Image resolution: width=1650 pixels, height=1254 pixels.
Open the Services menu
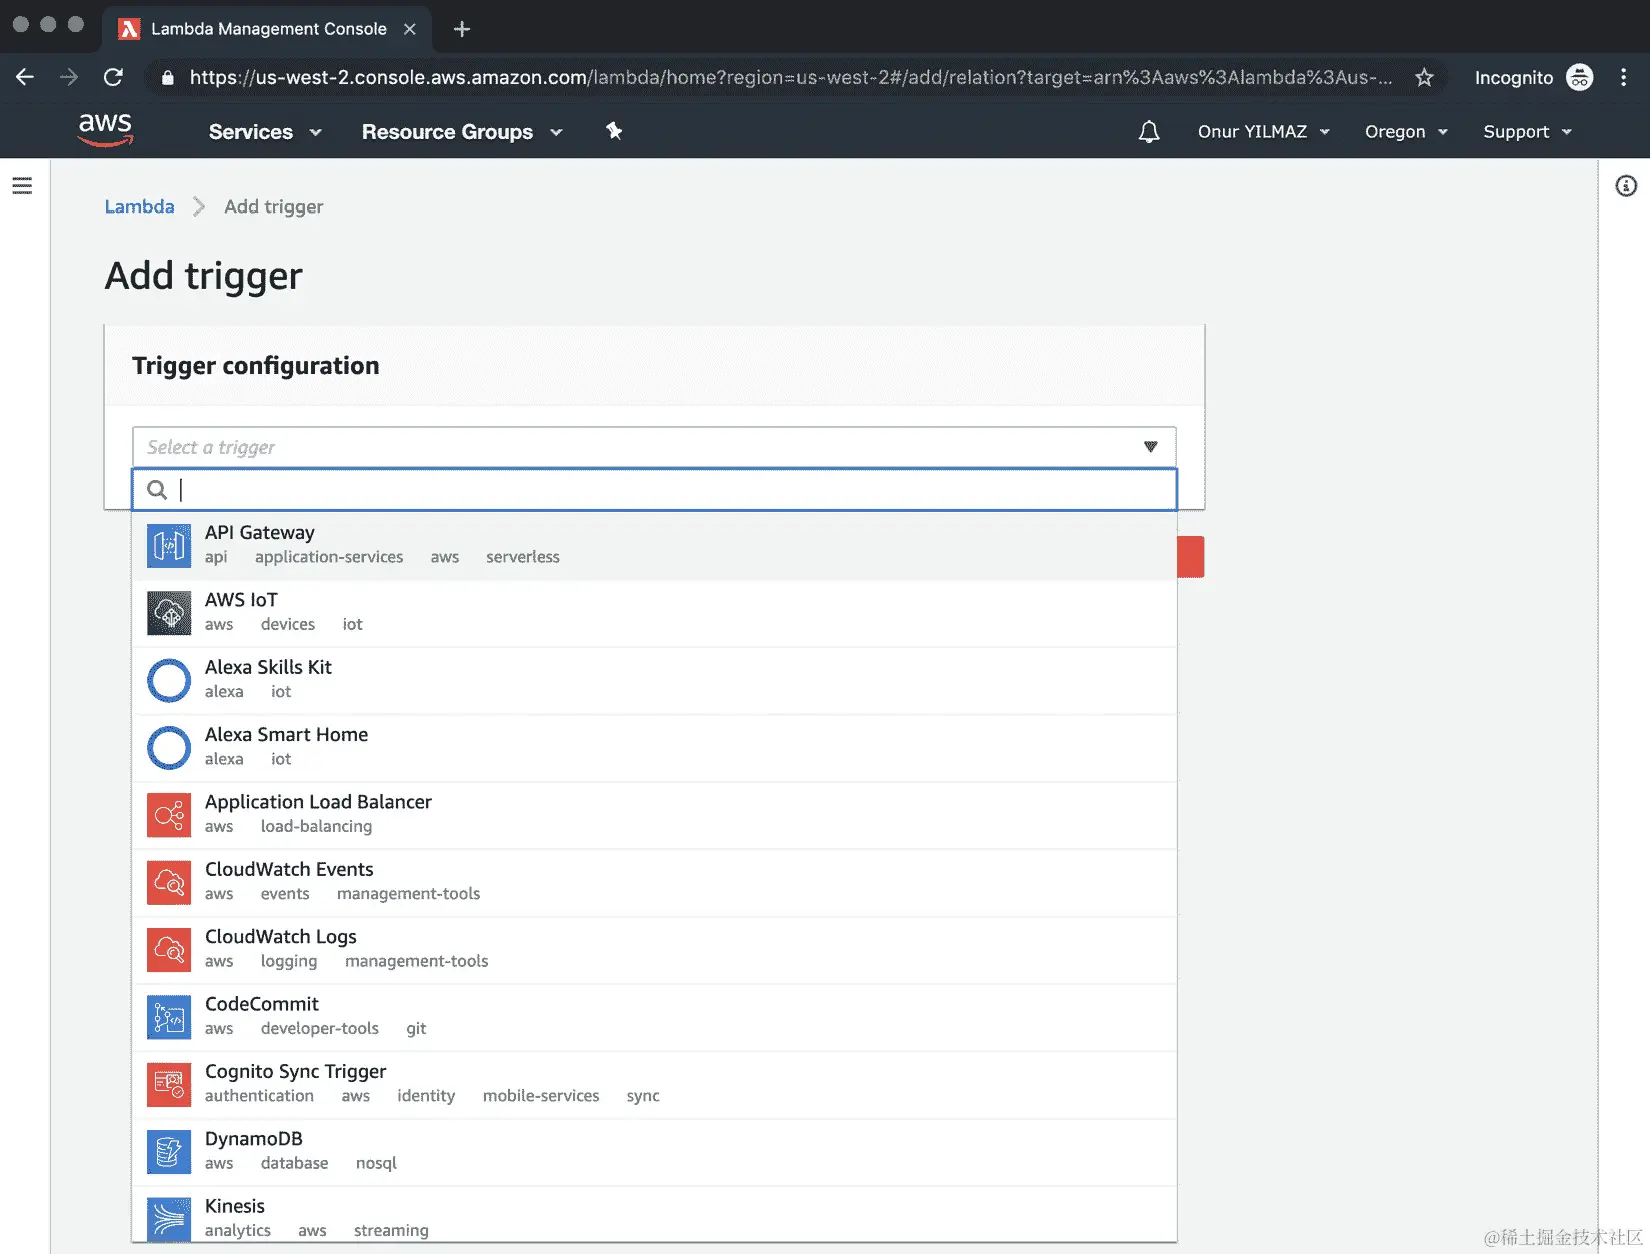[x=263, y=131]
